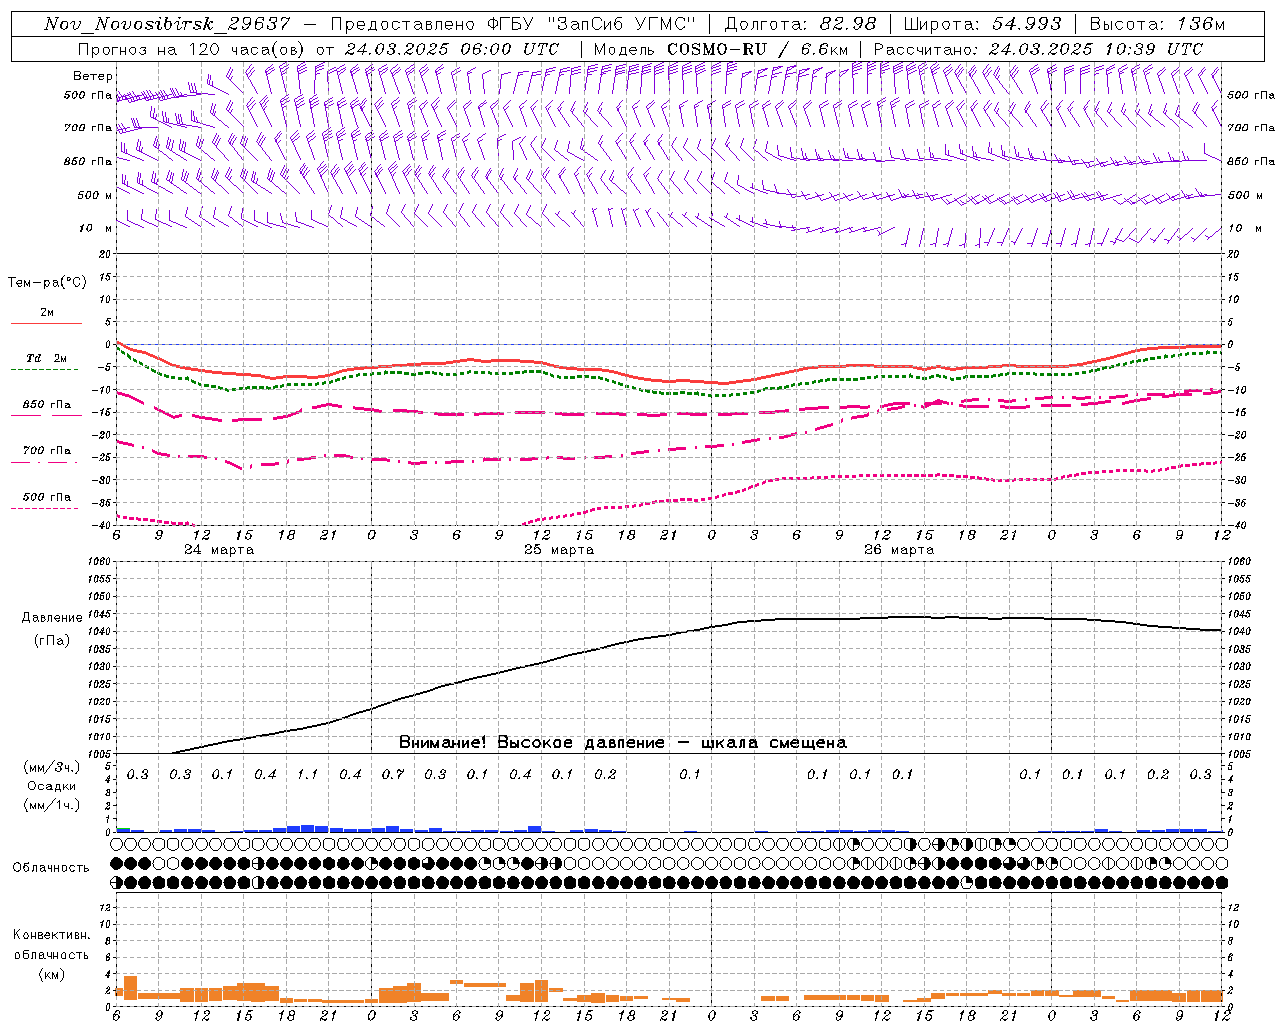Click the left 850 гПа wind level label
This screenshot has width=1280, height=1024.
tap(88, 161)
